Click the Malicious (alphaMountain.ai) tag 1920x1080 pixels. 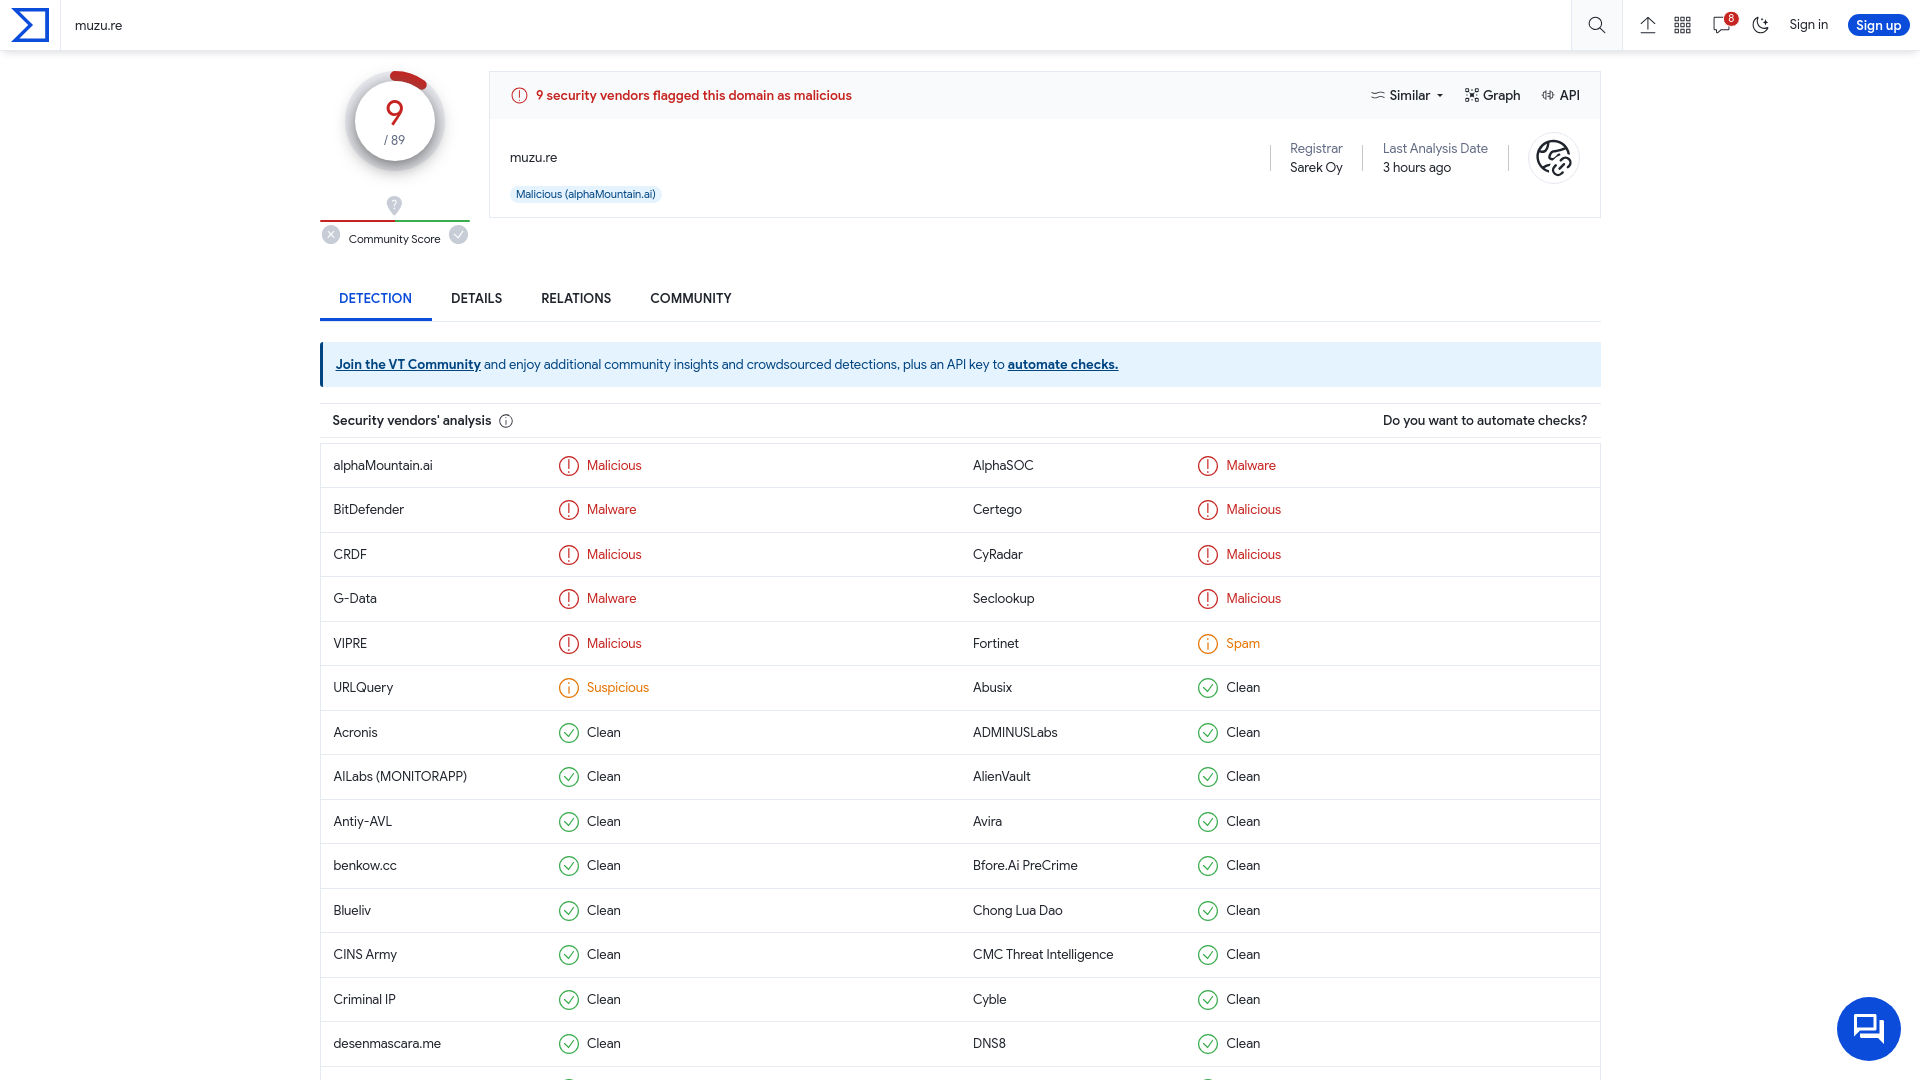[x=586, y=194]
